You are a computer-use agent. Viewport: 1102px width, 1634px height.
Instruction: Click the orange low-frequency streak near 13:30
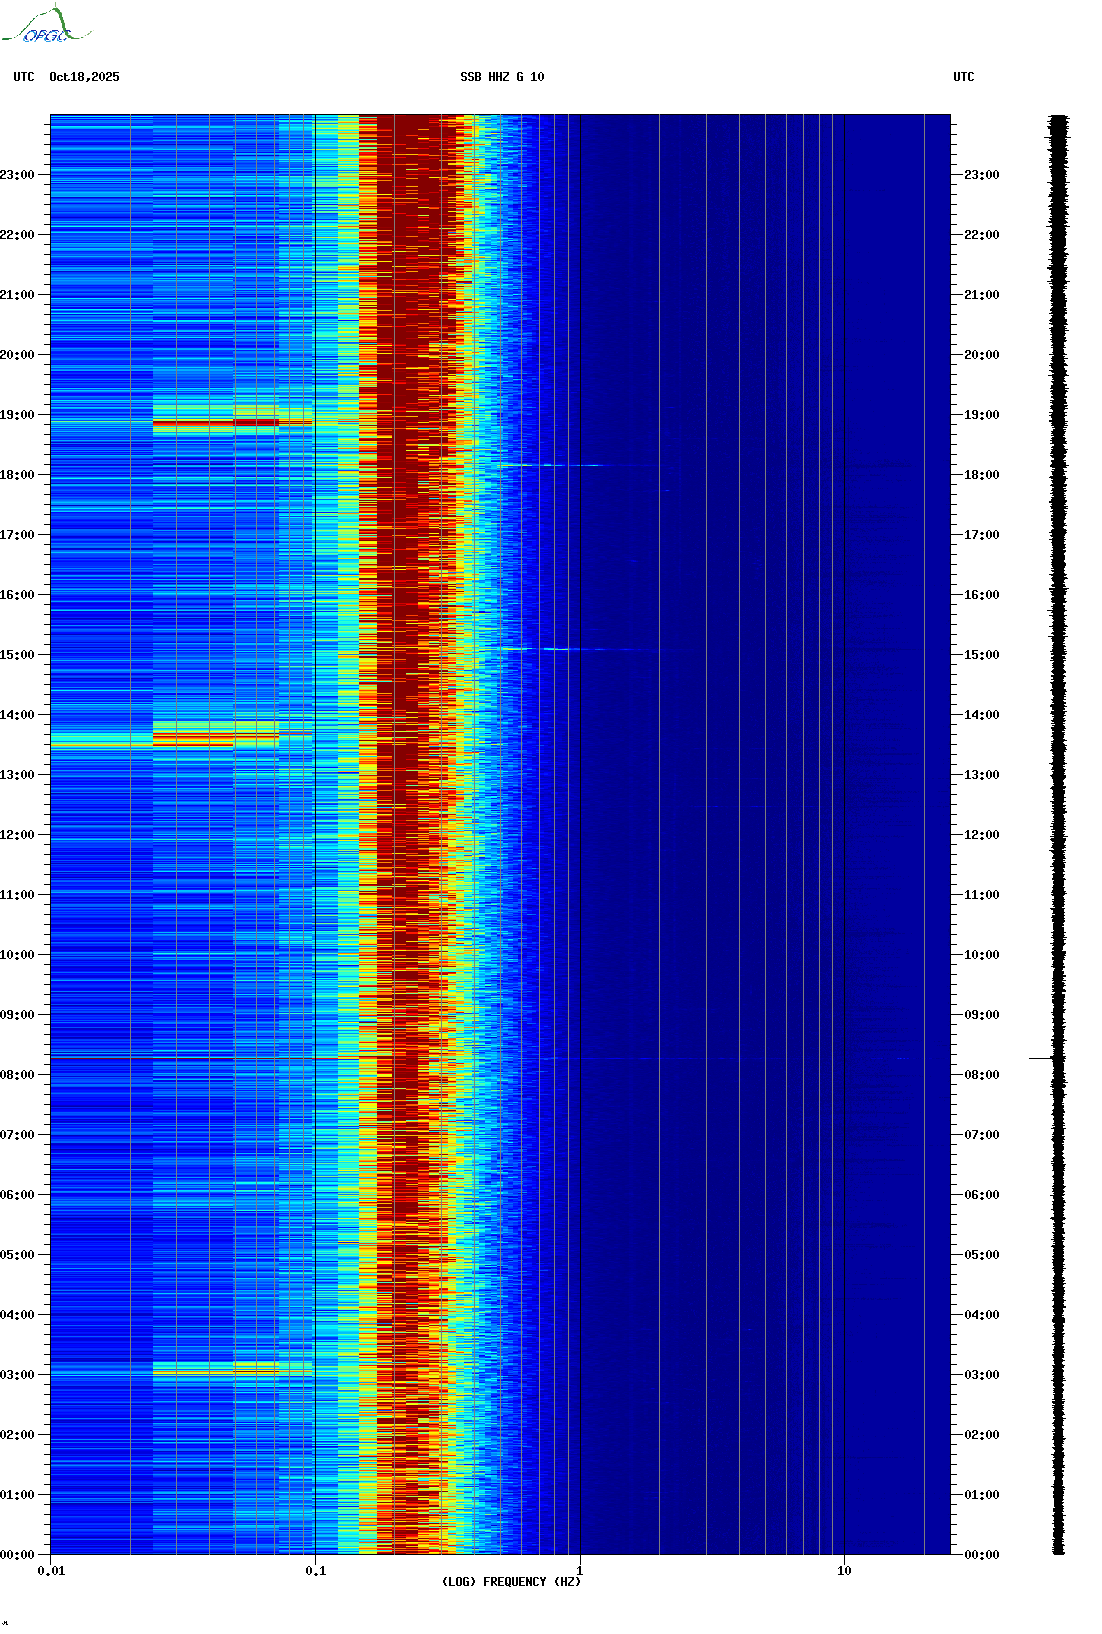click(x=193, y=741)
